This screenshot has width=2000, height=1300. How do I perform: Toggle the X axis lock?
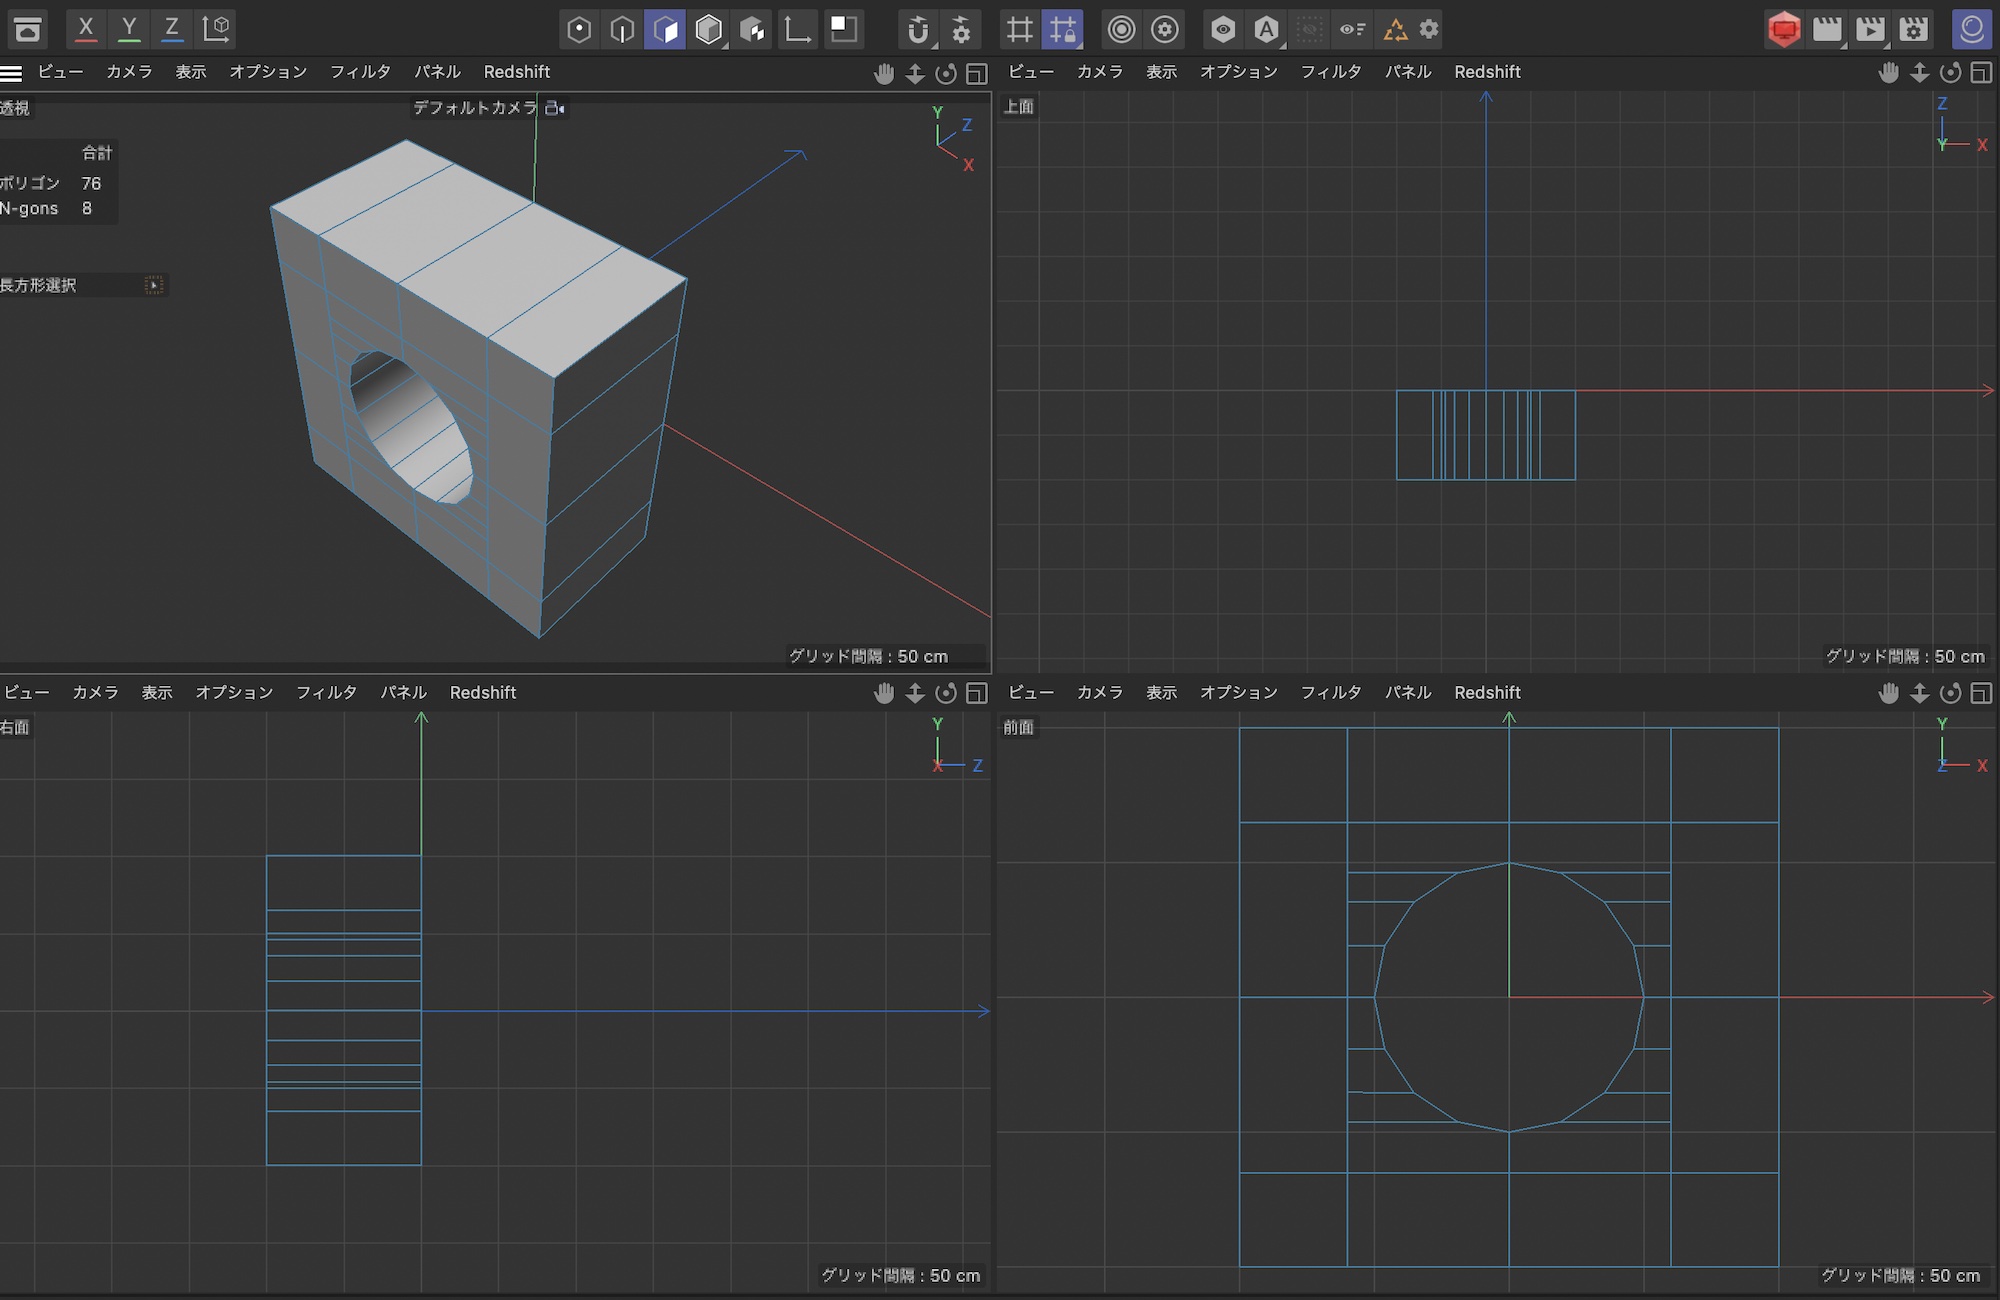(86, 28)
